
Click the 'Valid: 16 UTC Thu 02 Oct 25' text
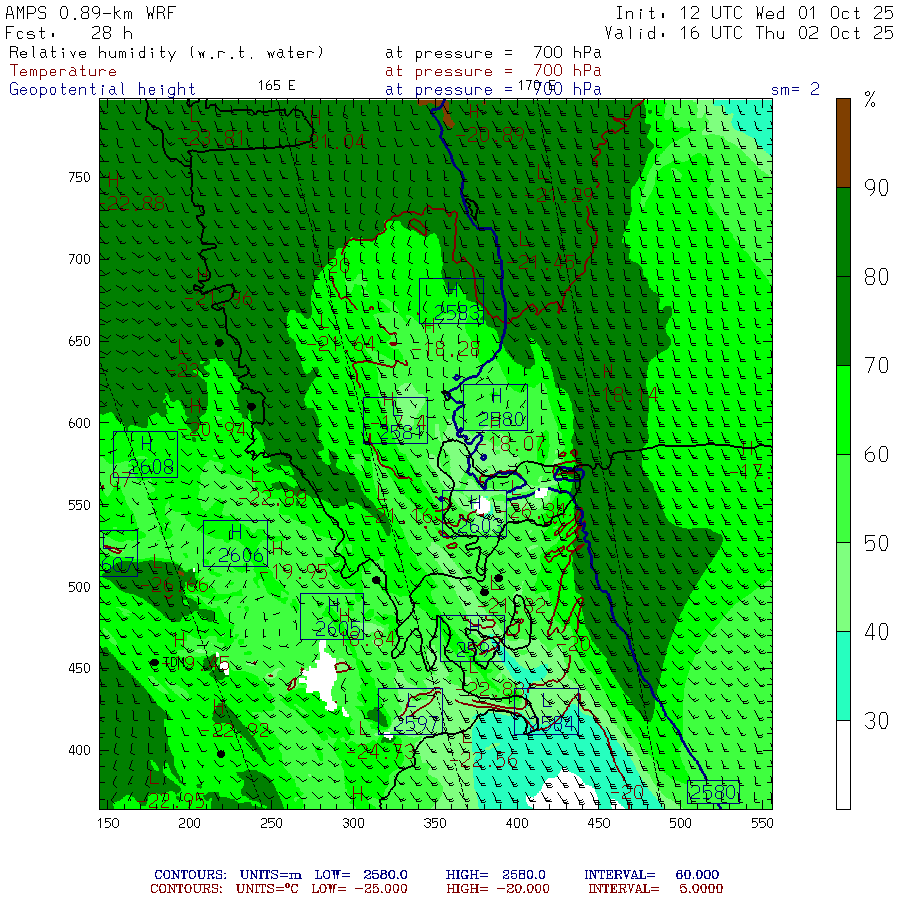pos(748,33)
